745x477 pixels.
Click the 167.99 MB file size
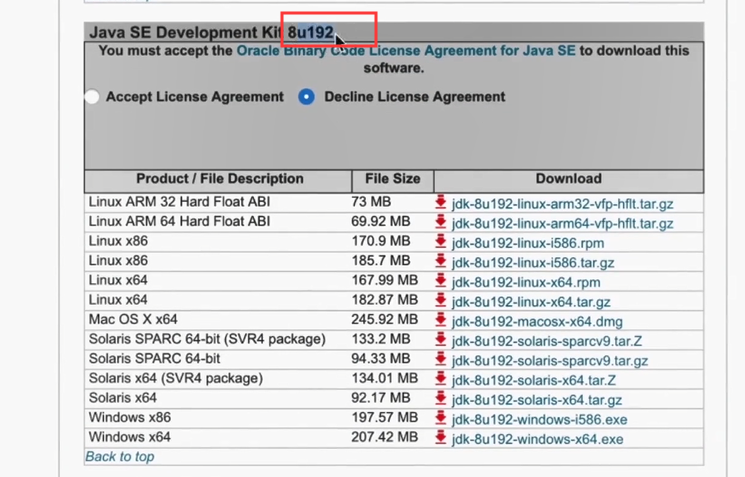coord(385,280)
